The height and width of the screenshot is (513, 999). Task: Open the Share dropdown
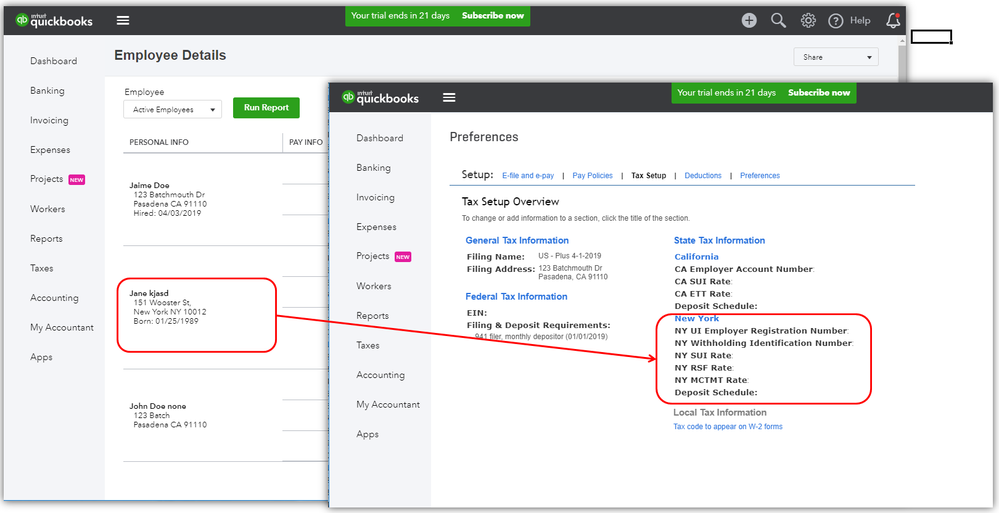pos(836,57)
